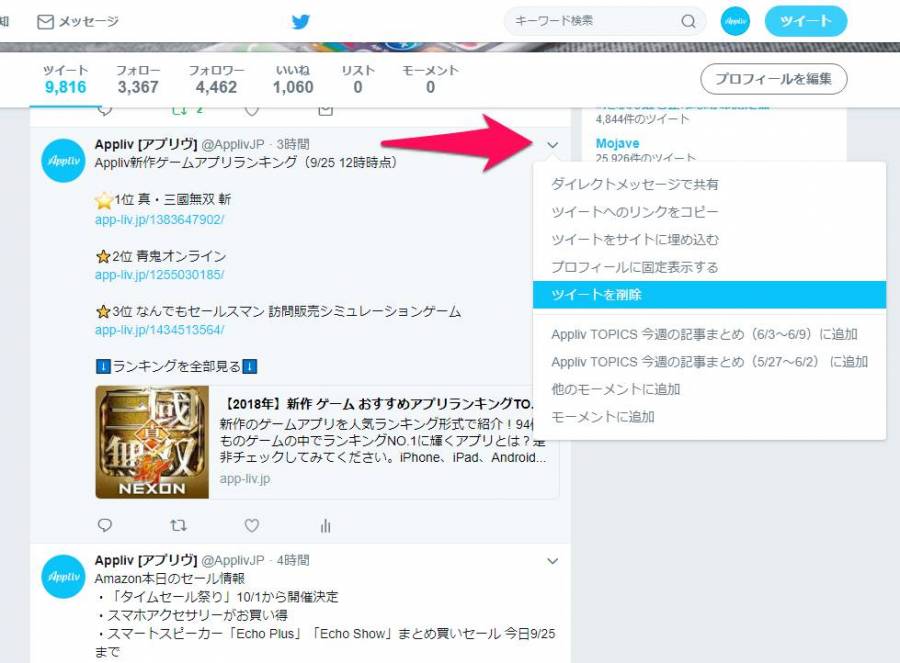Click the text 2位 青鬼オンライン
900x663 pixels.
point(169,256)
